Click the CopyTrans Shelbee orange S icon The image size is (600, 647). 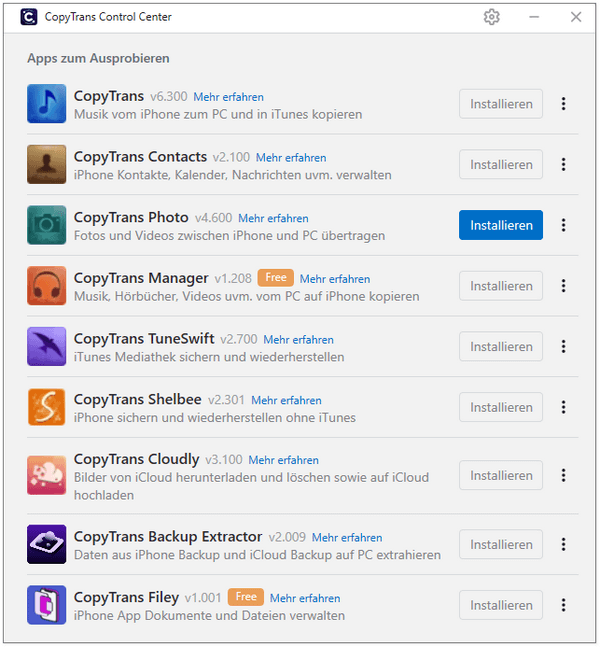coord(47,407)
